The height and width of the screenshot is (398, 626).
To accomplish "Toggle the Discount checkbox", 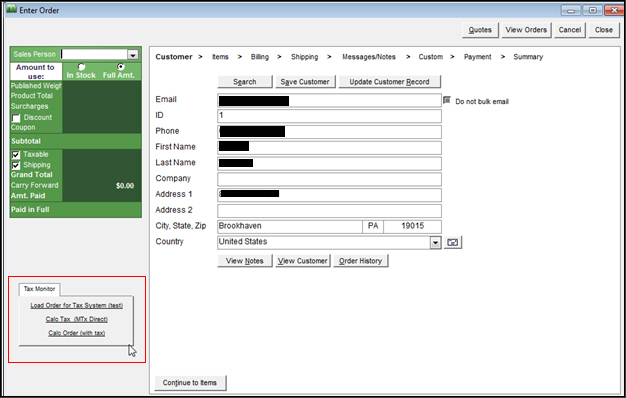I will click(x=16, y=118).
